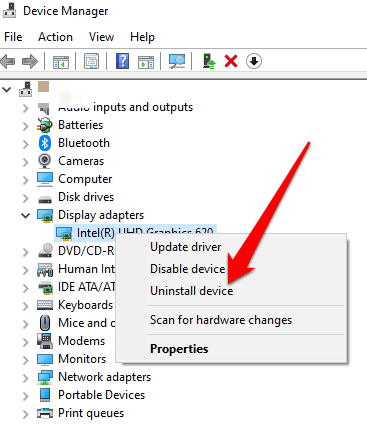Click the Bluetooth category icon
This screenshot has height=430, width=367.
[x=45, y=143]
